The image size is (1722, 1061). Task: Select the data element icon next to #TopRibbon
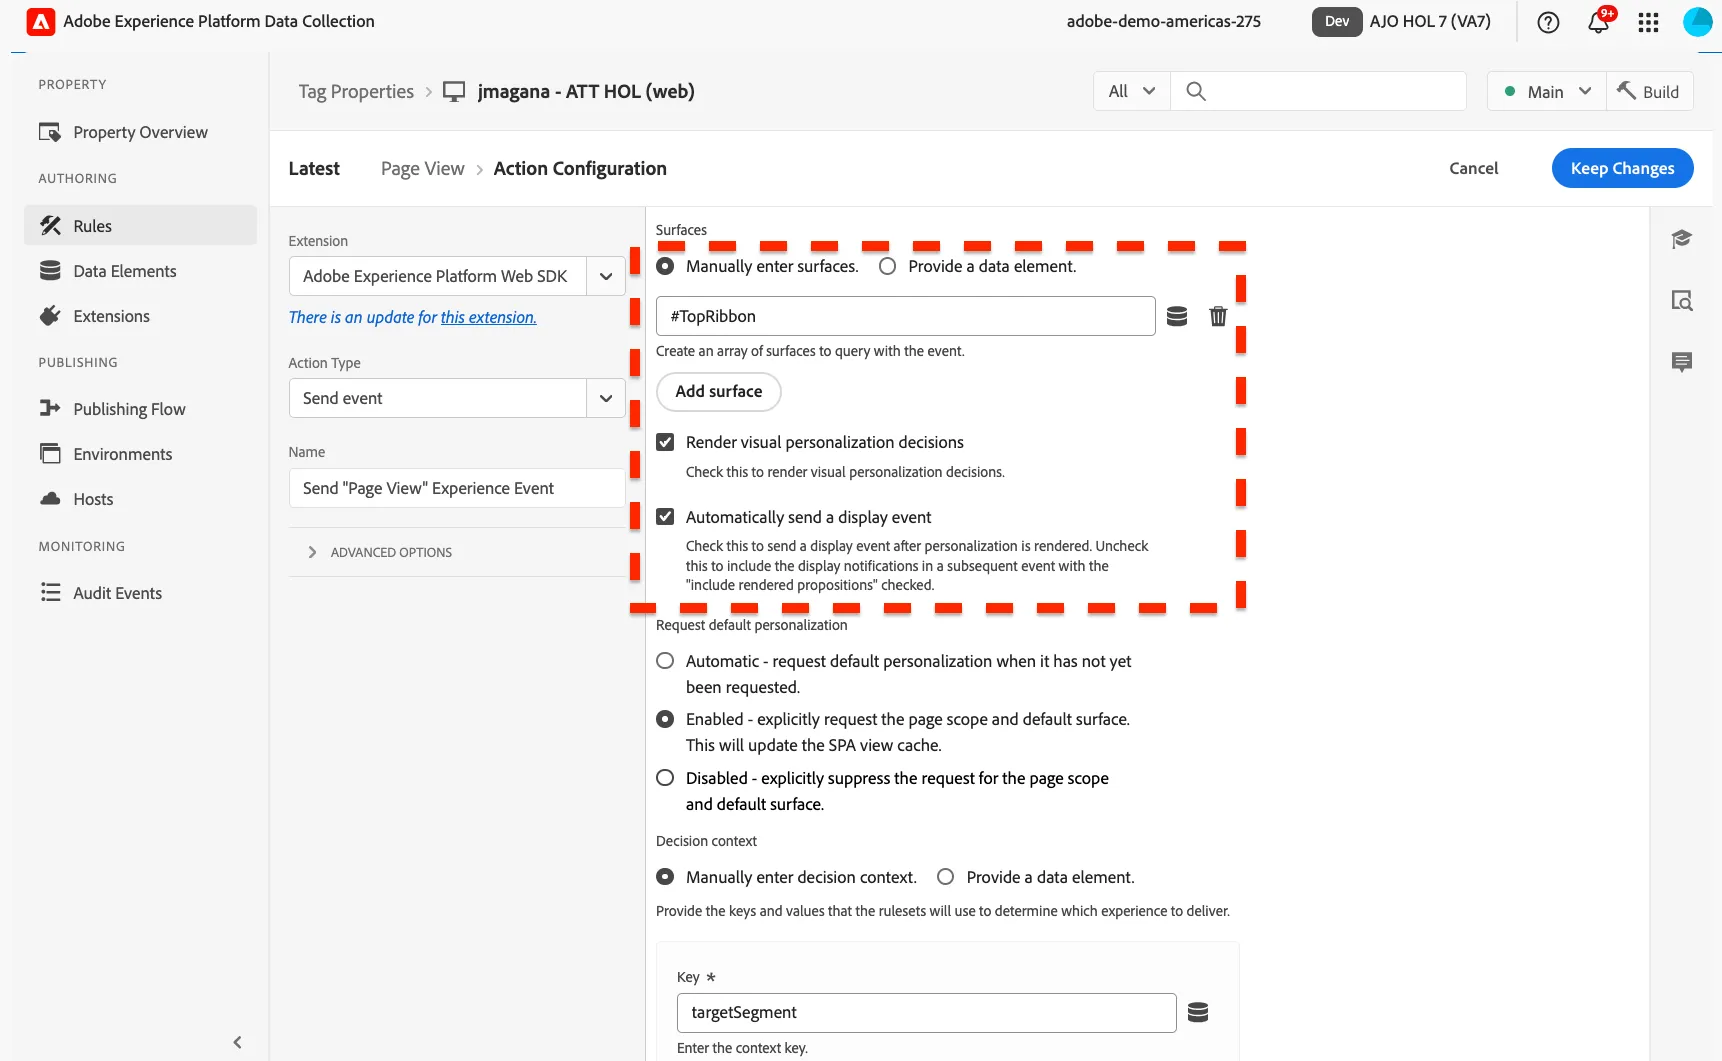1177,316
